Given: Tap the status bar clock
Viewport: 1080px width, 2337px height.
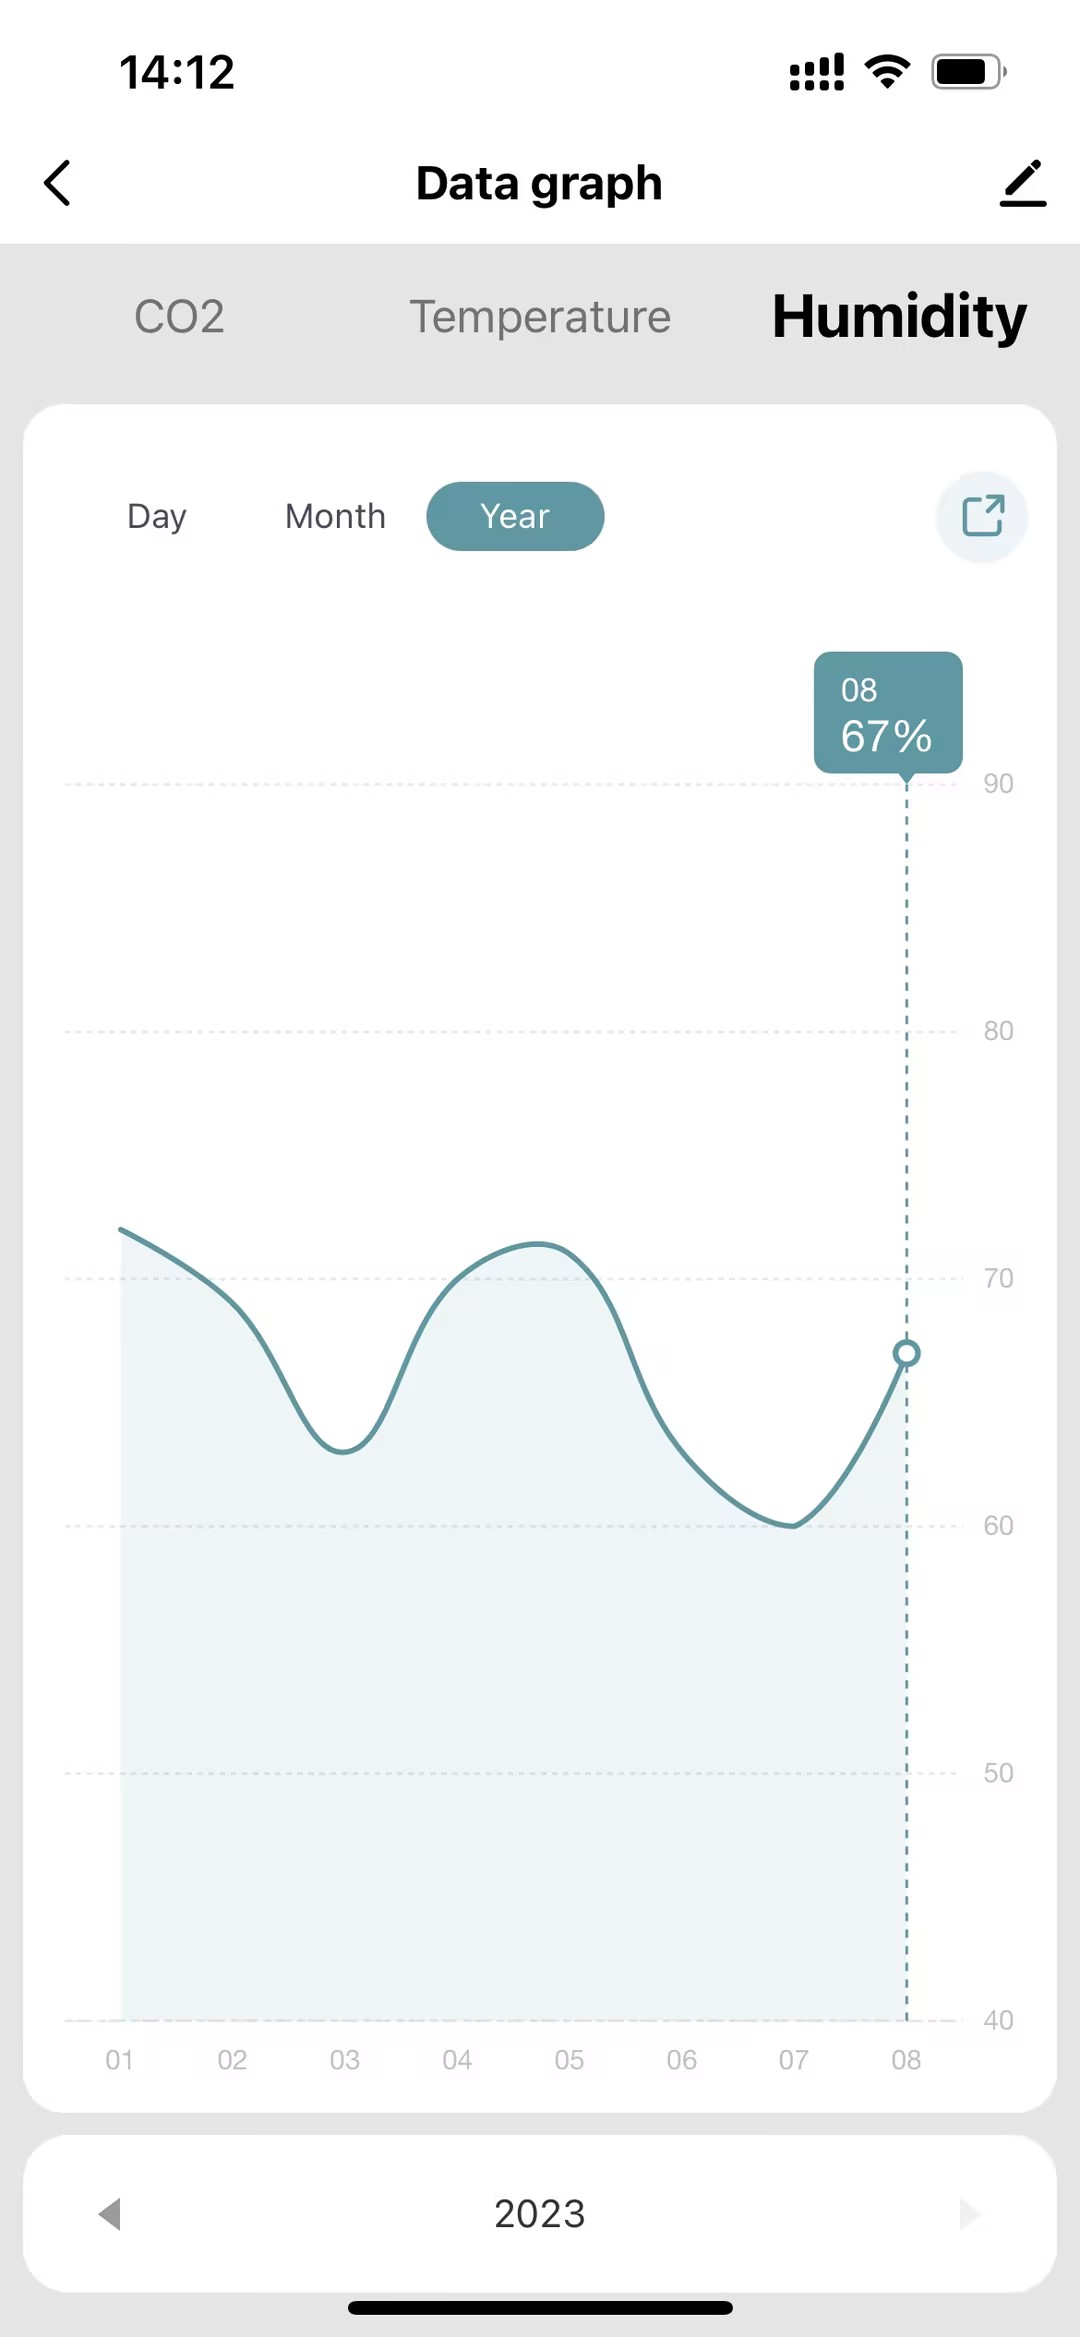Looking at the screenshot, I should click(177, 72).
